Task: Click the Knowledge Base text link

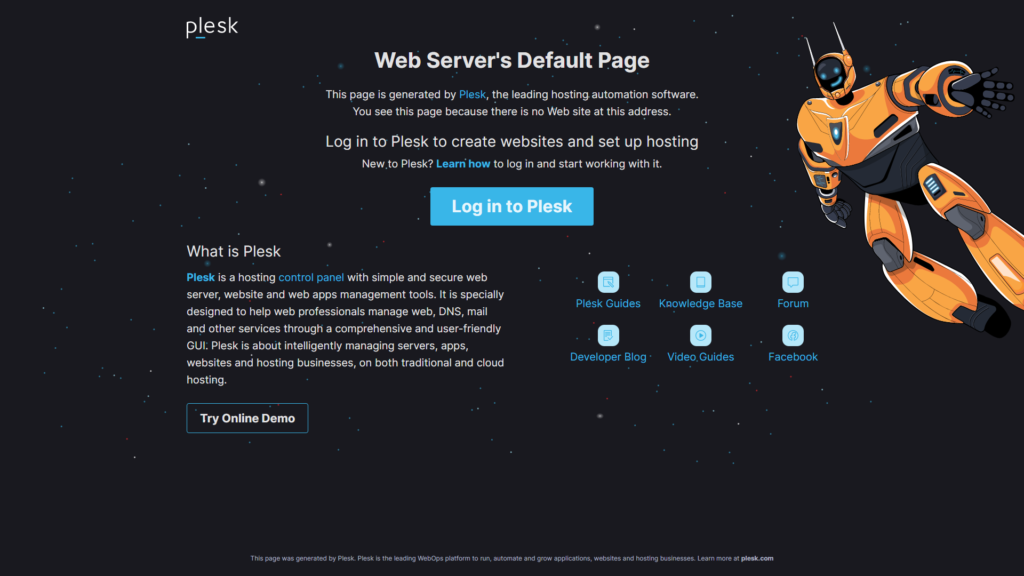Action: (700, 304)
